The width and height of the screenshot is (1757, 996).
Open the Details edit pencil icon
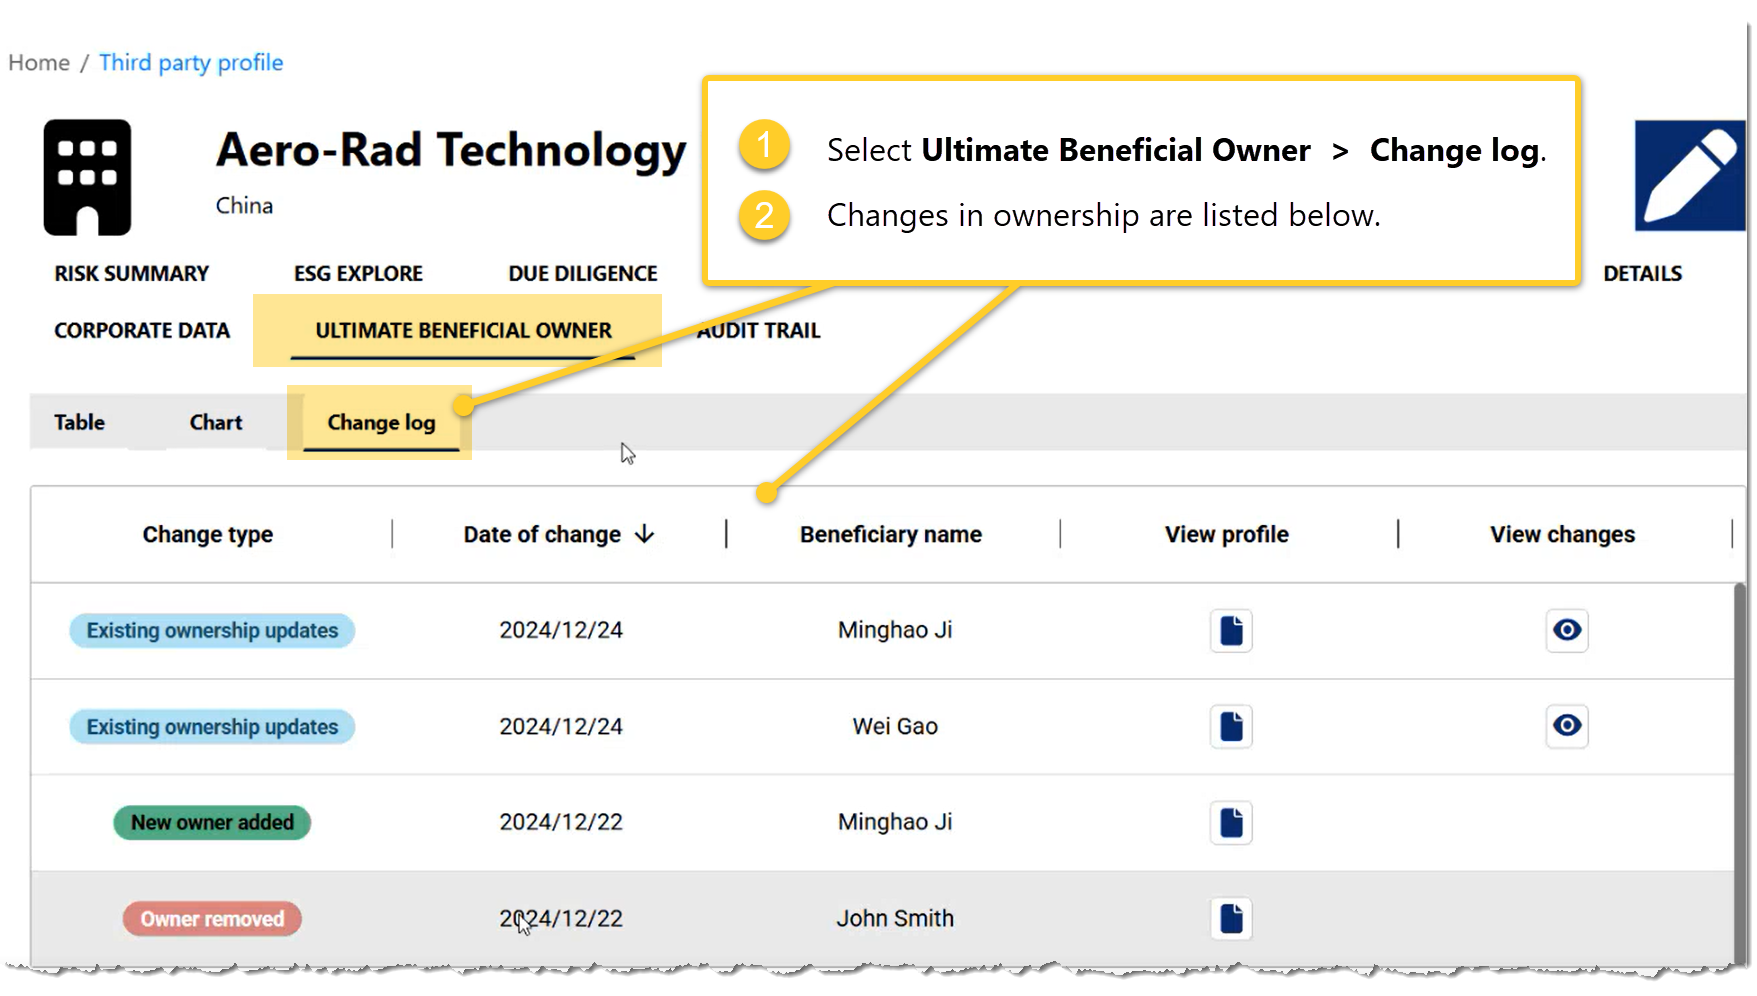[x=1690, y=176]
